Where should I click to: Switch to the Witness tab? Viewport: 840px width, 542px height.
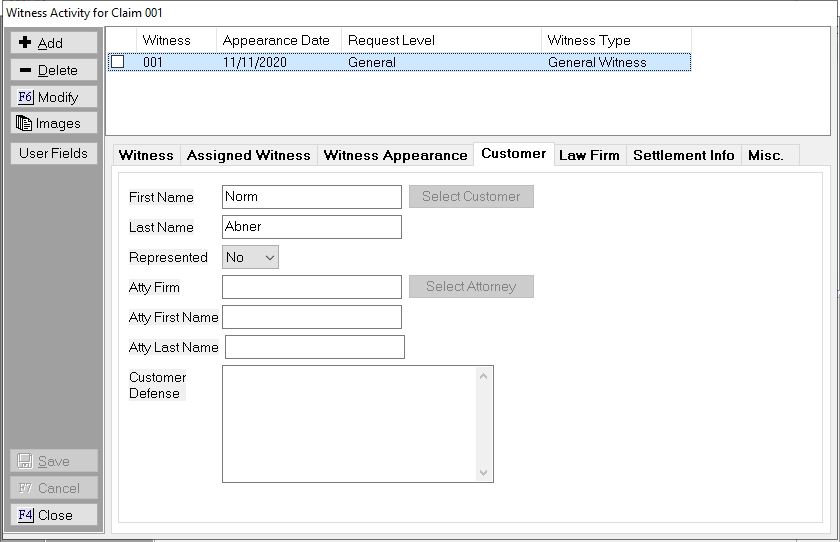pyautogui.click(x=146, y=155)
